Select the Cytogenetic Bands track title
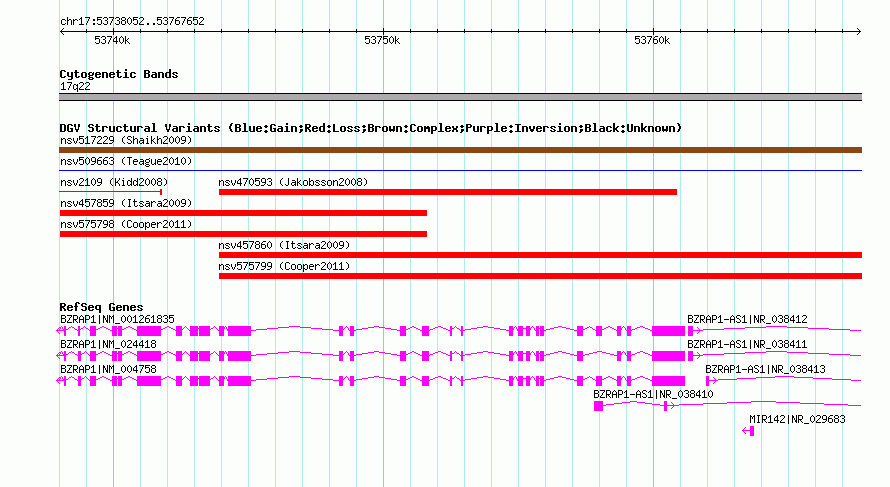This screenshot has height=487, width=890. (119, 74)
